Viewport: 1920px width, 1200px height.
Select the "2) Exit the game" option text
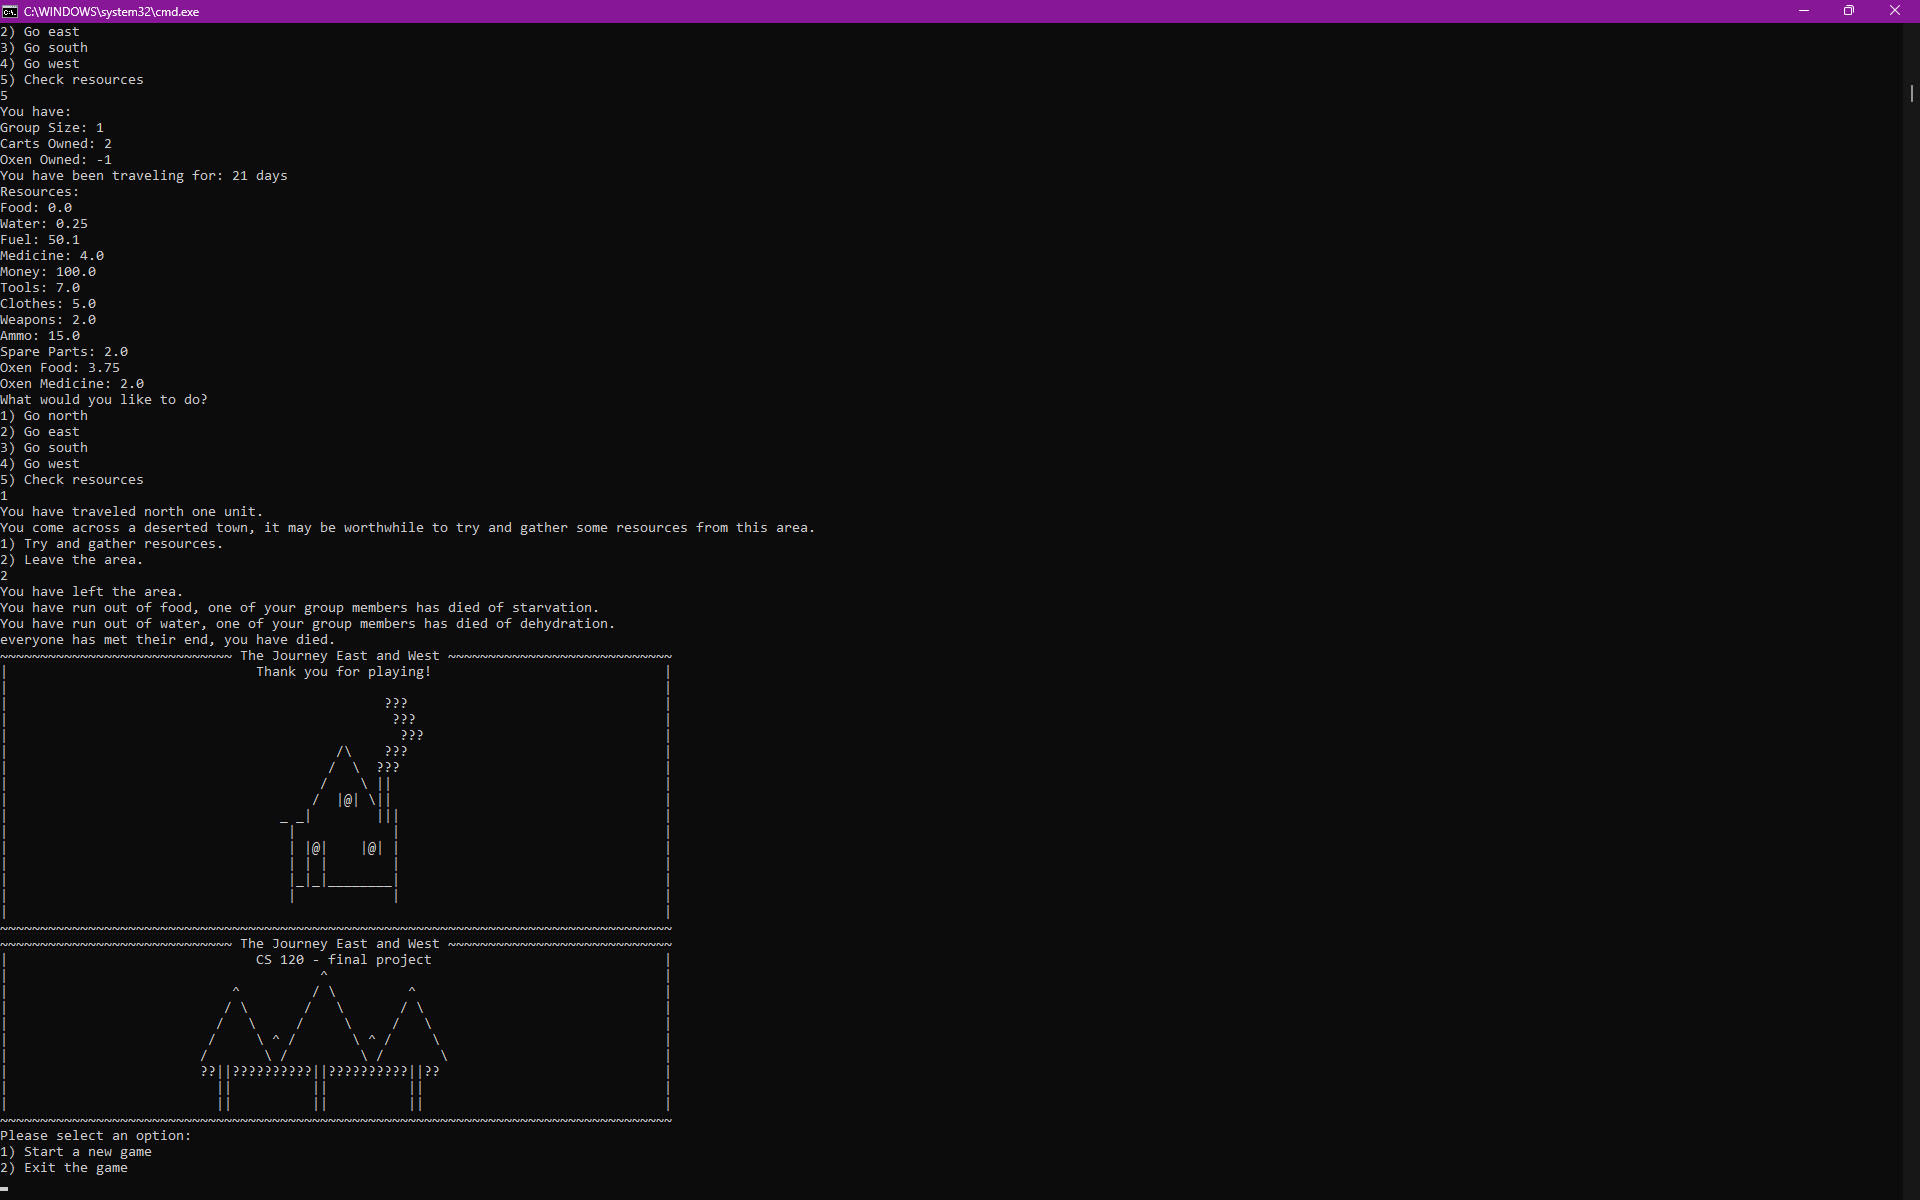(x=63, y=1167)
